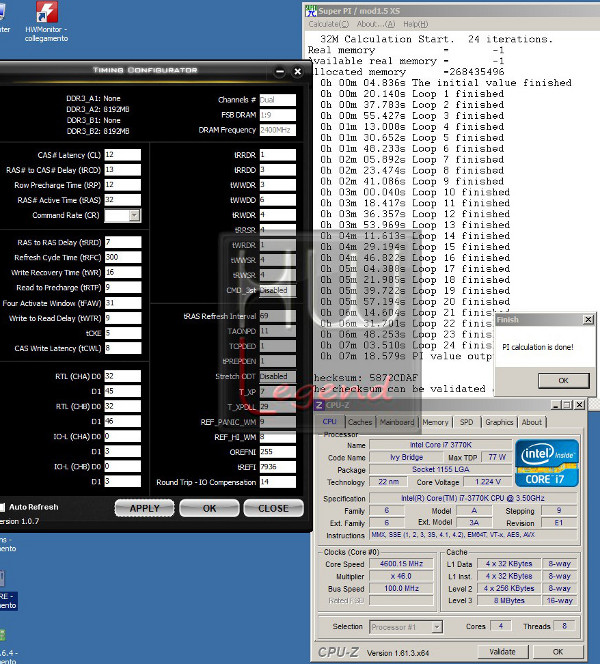
Task: Edit the CAS Write Latency (tCWL) field
Action: pos(123,348)
